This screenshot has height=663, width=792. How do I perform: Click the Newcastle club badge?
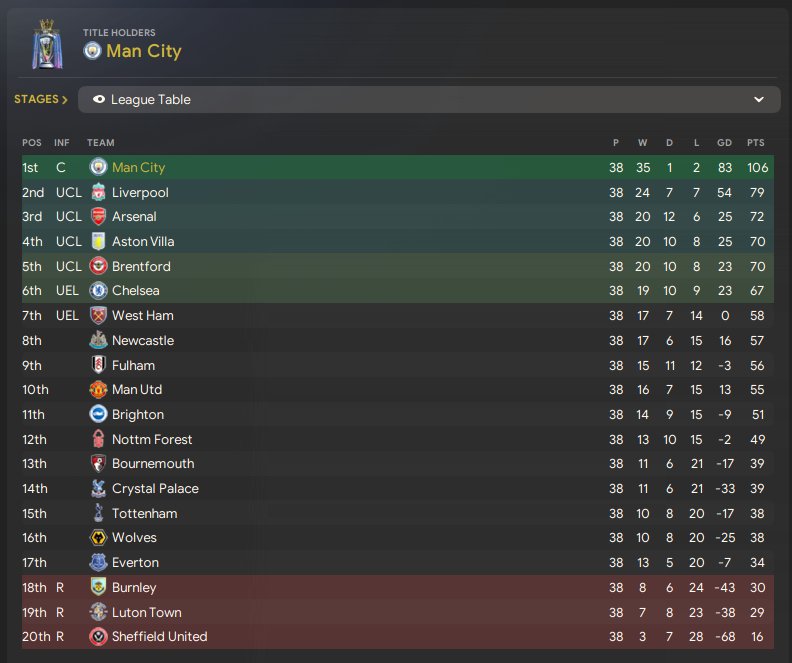(98, 340)
